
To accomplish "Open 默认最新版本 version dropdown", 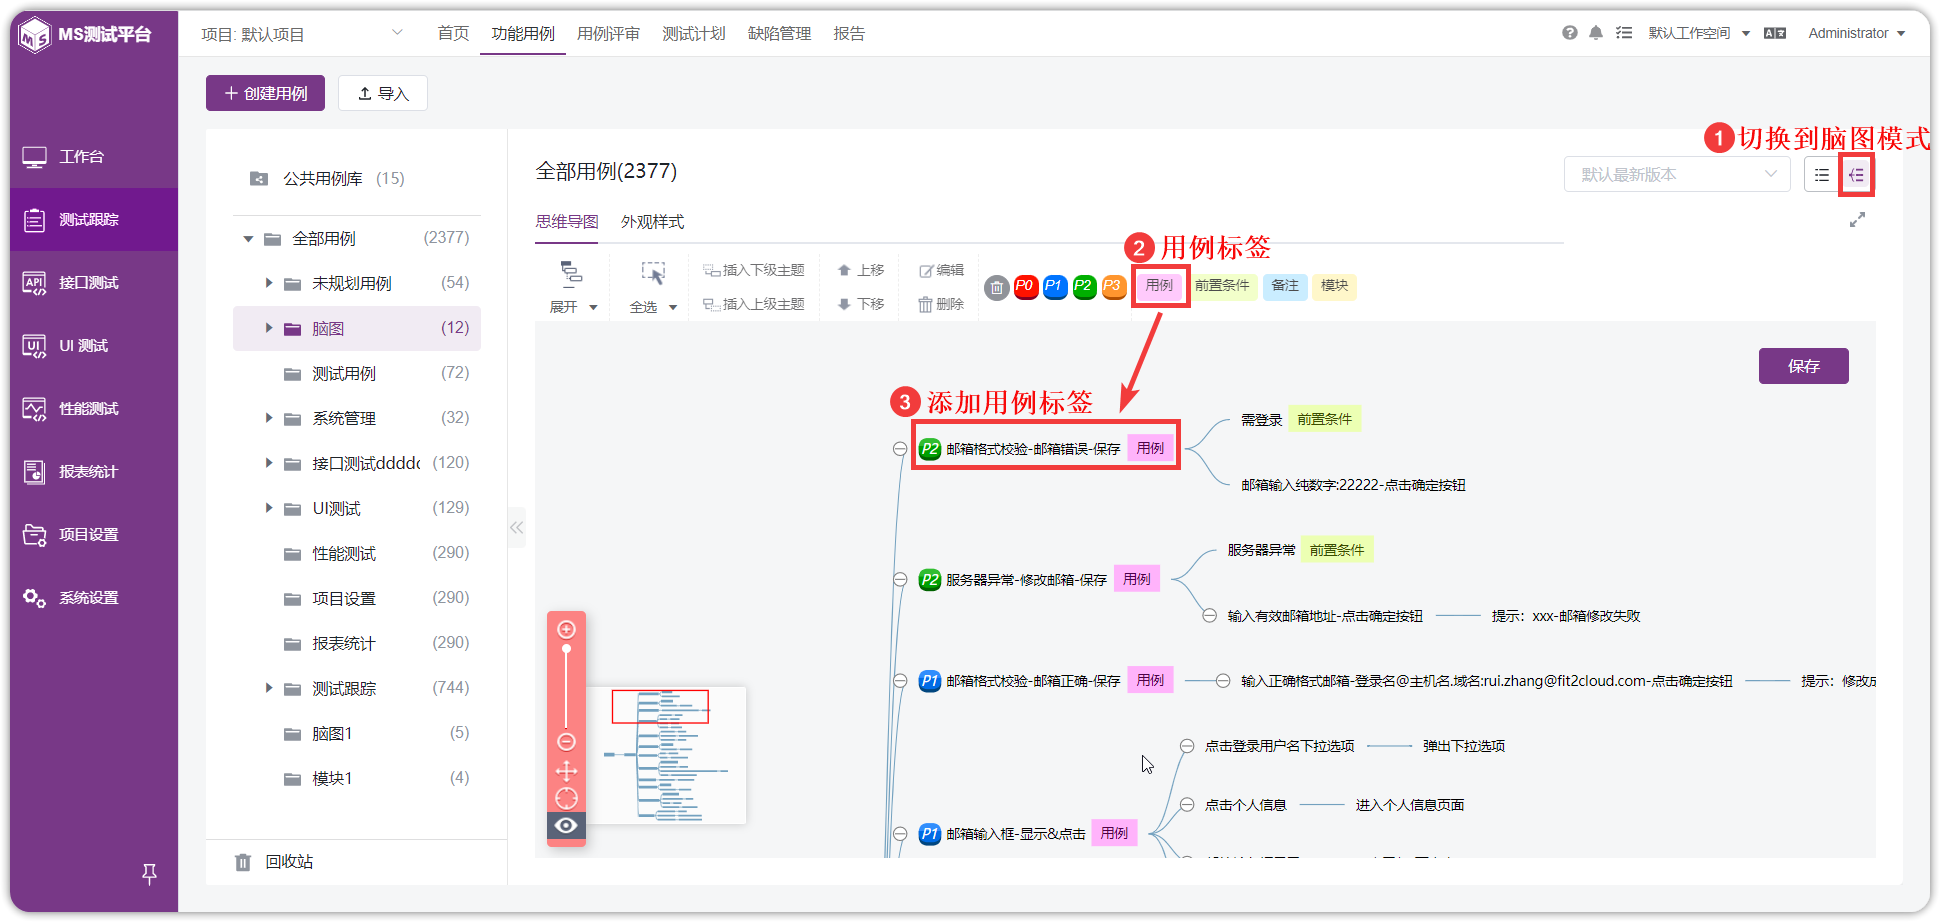I will point(1677,175).
